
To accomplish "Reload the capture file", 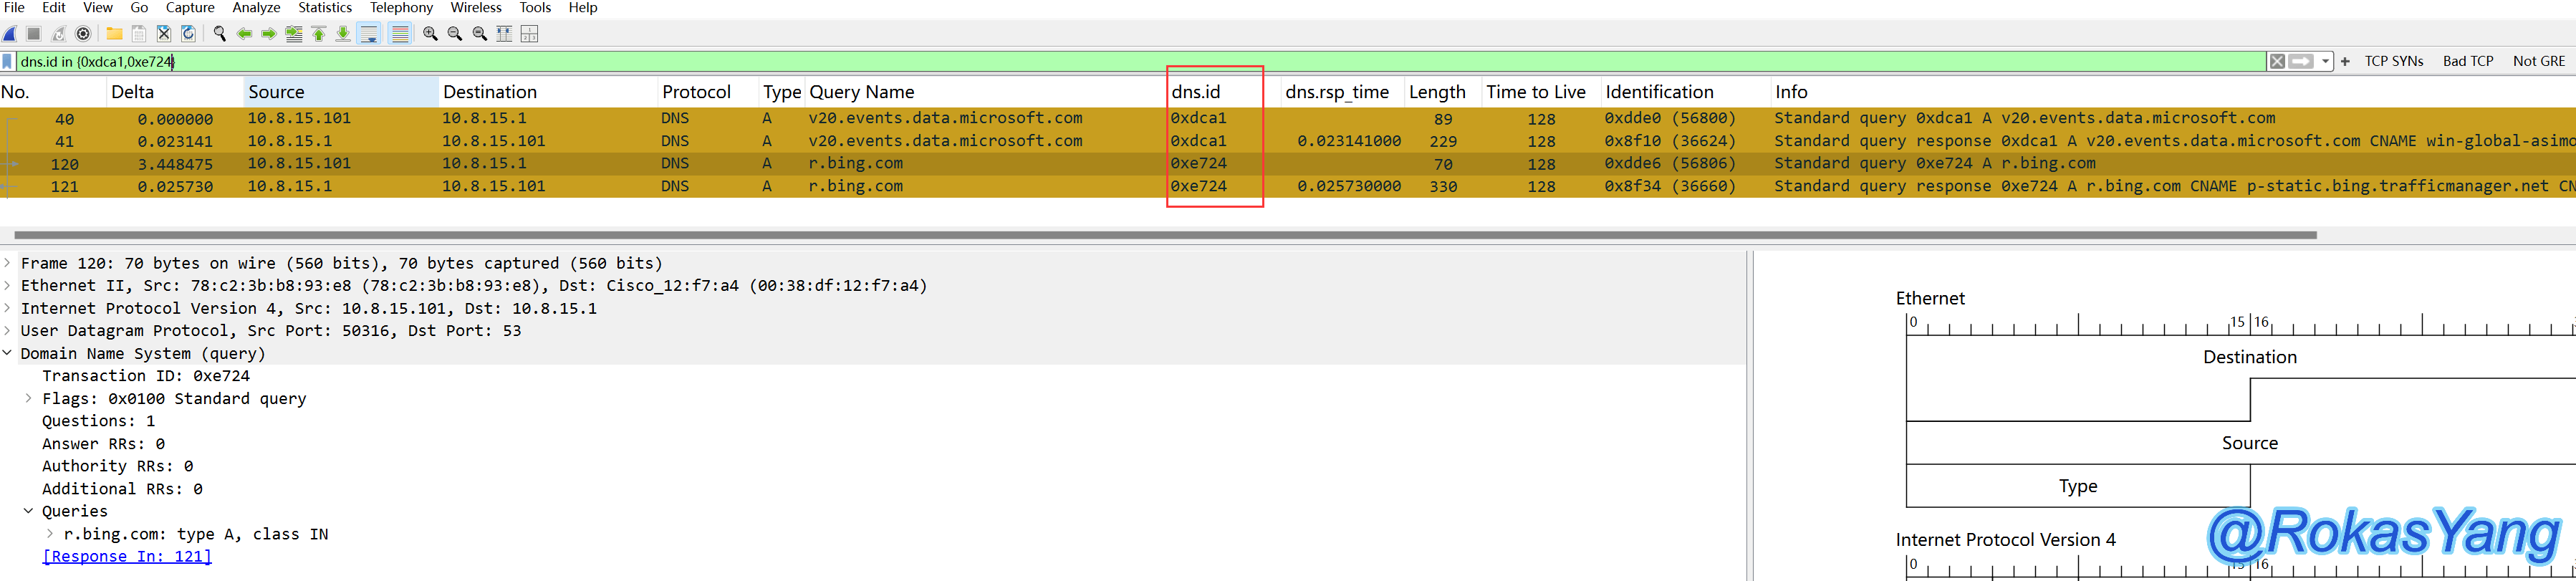I will click(188, 34).
